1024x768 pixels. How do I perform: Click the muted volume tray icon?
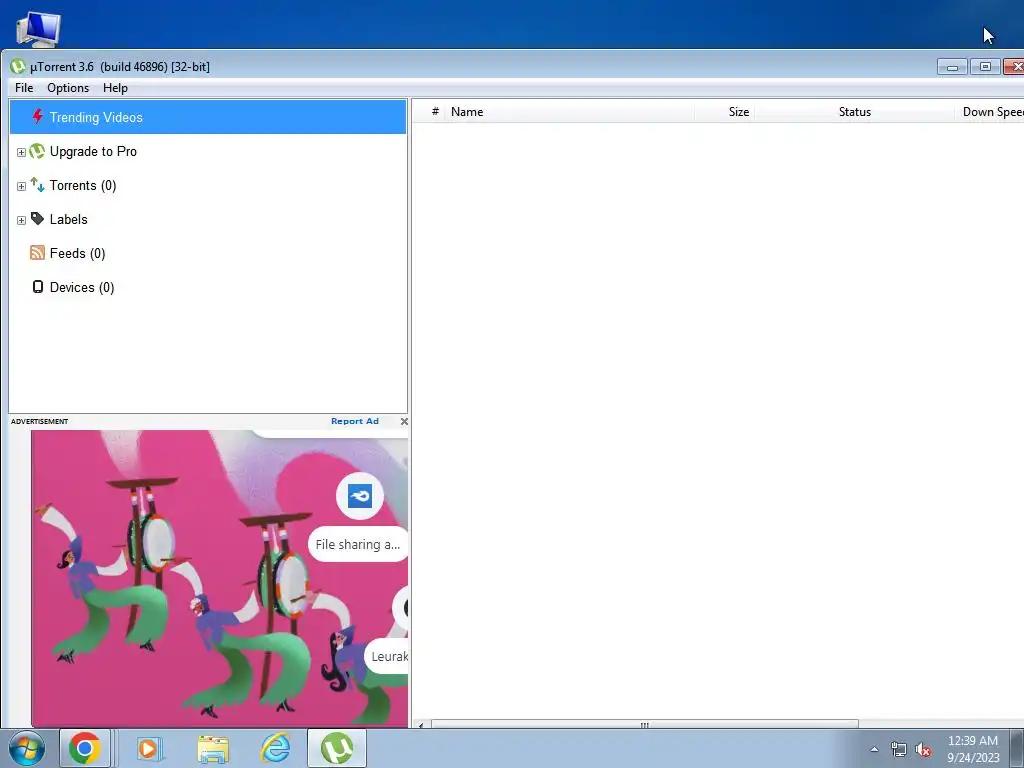tap(923, 750)
